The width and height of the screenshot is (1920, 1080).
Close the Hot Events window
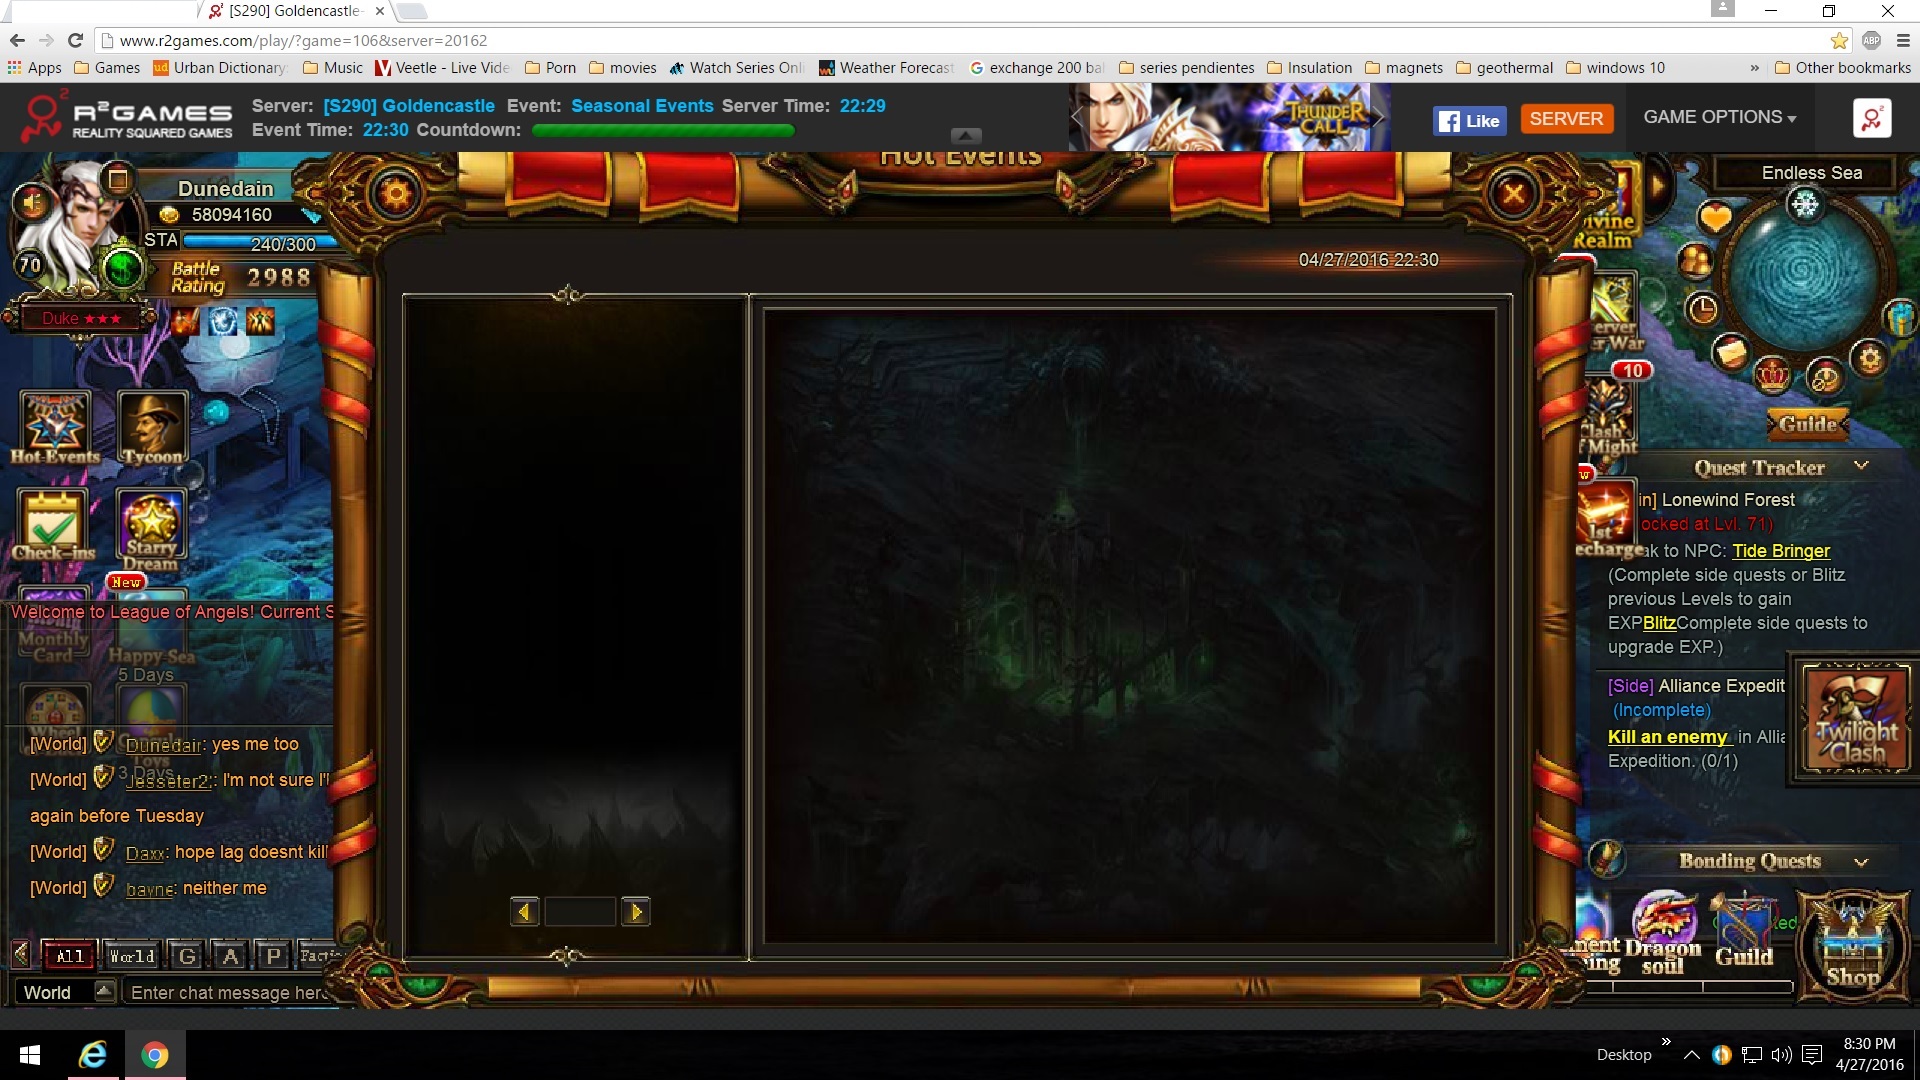tap(1513, 193)
